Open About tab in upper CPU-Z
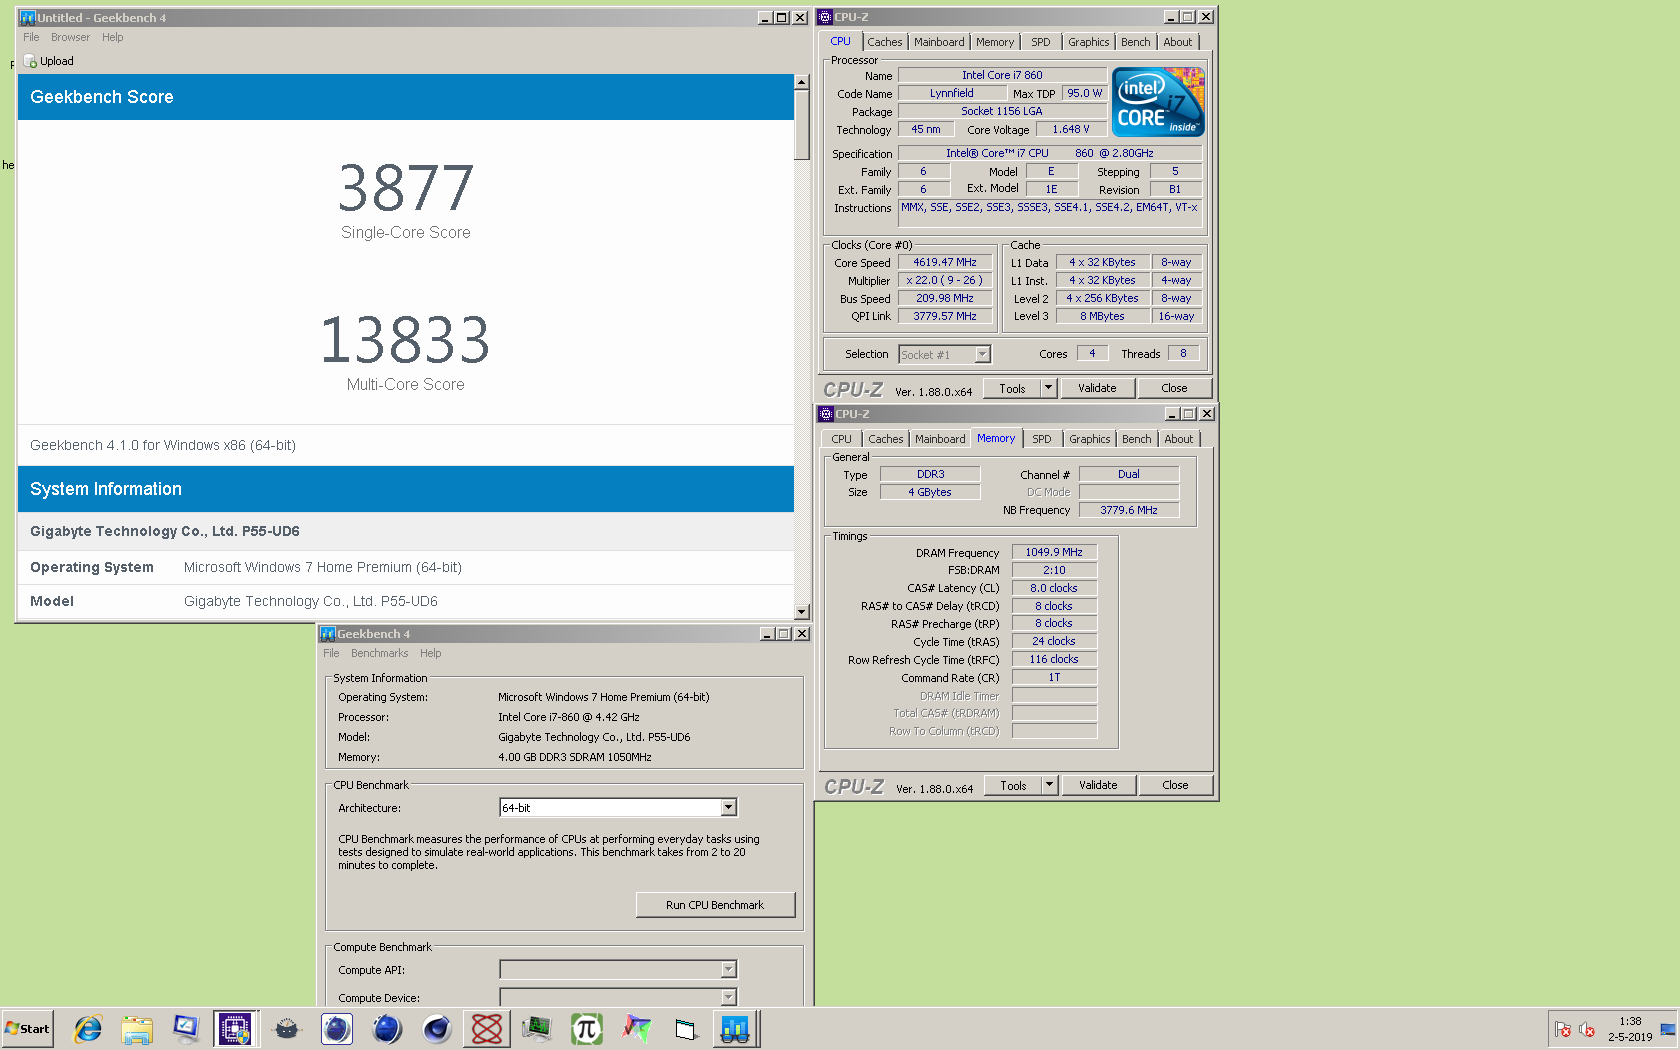The image size is (1680, 1050). coord(1177,42)
